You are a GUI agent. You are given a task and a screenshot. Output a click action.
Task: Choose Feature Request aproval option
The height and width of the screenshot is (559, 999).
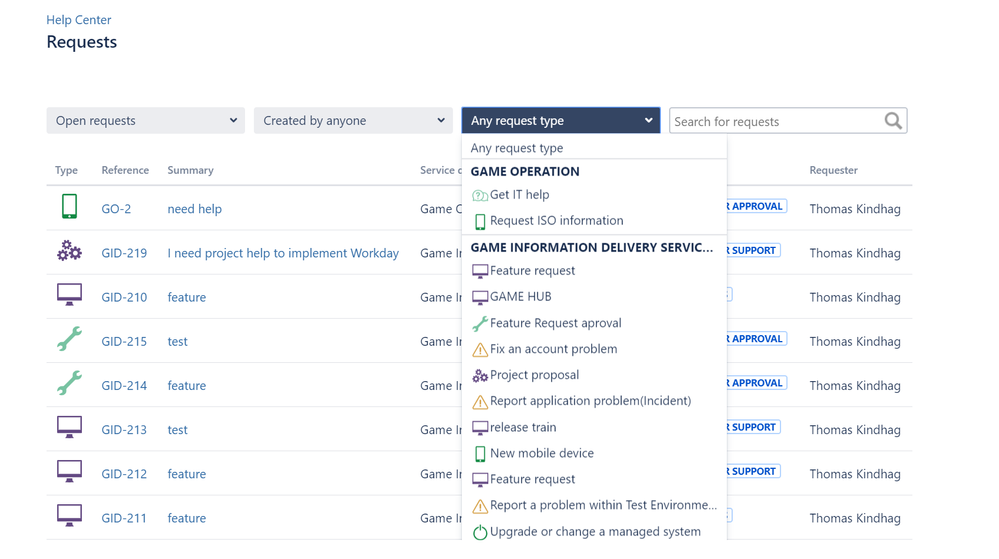(594, 323)
